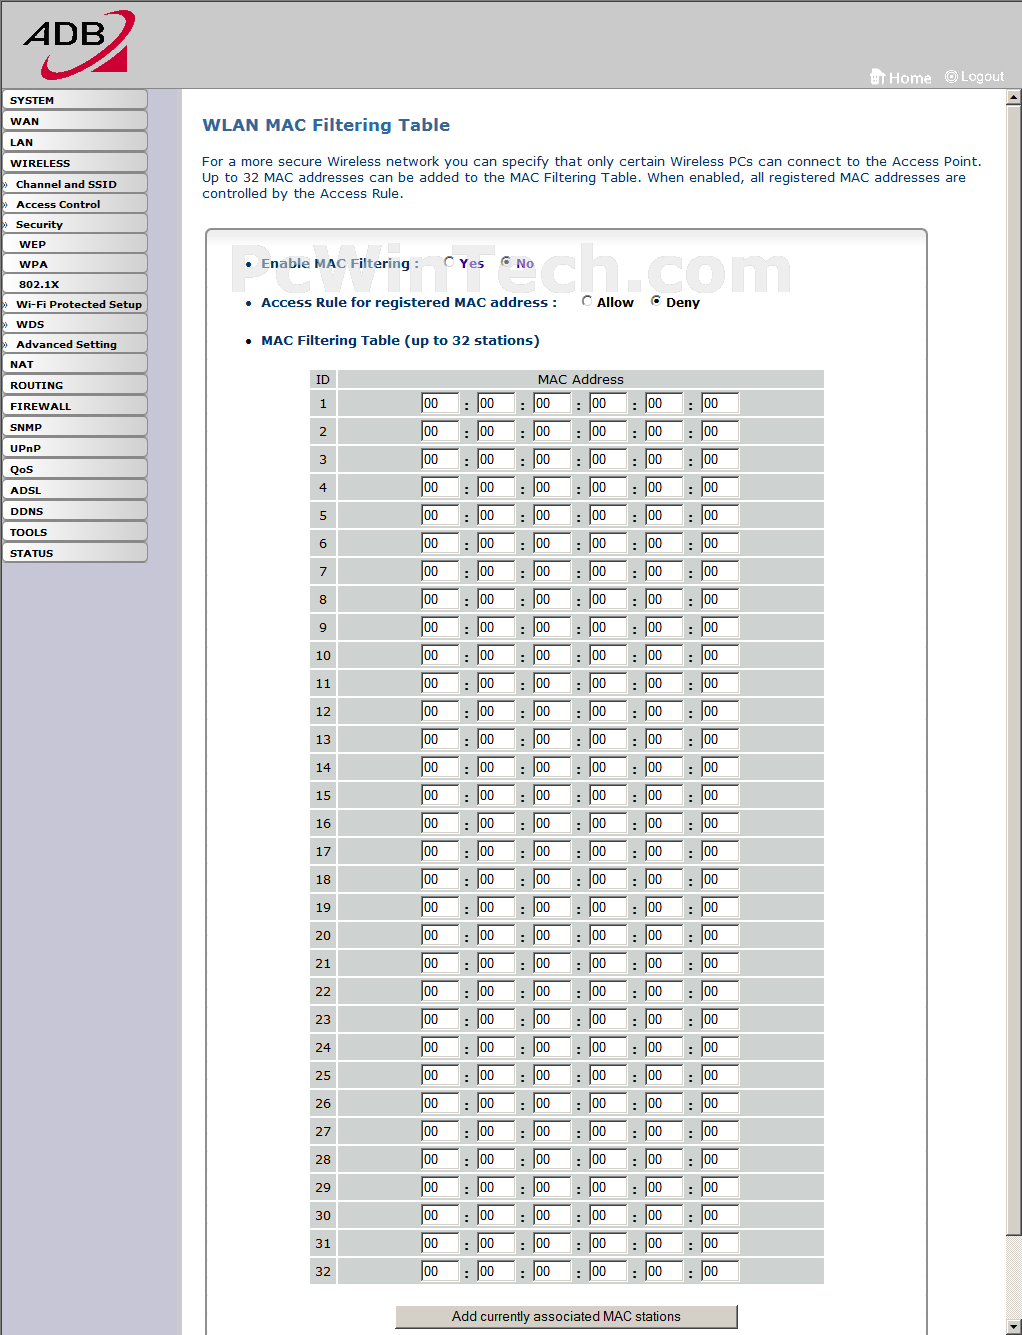1022x1335 pixels.
Task: Click the WLAN MAC Filtering Table heading
Action: pyautogui.click(x=326, y=125)
